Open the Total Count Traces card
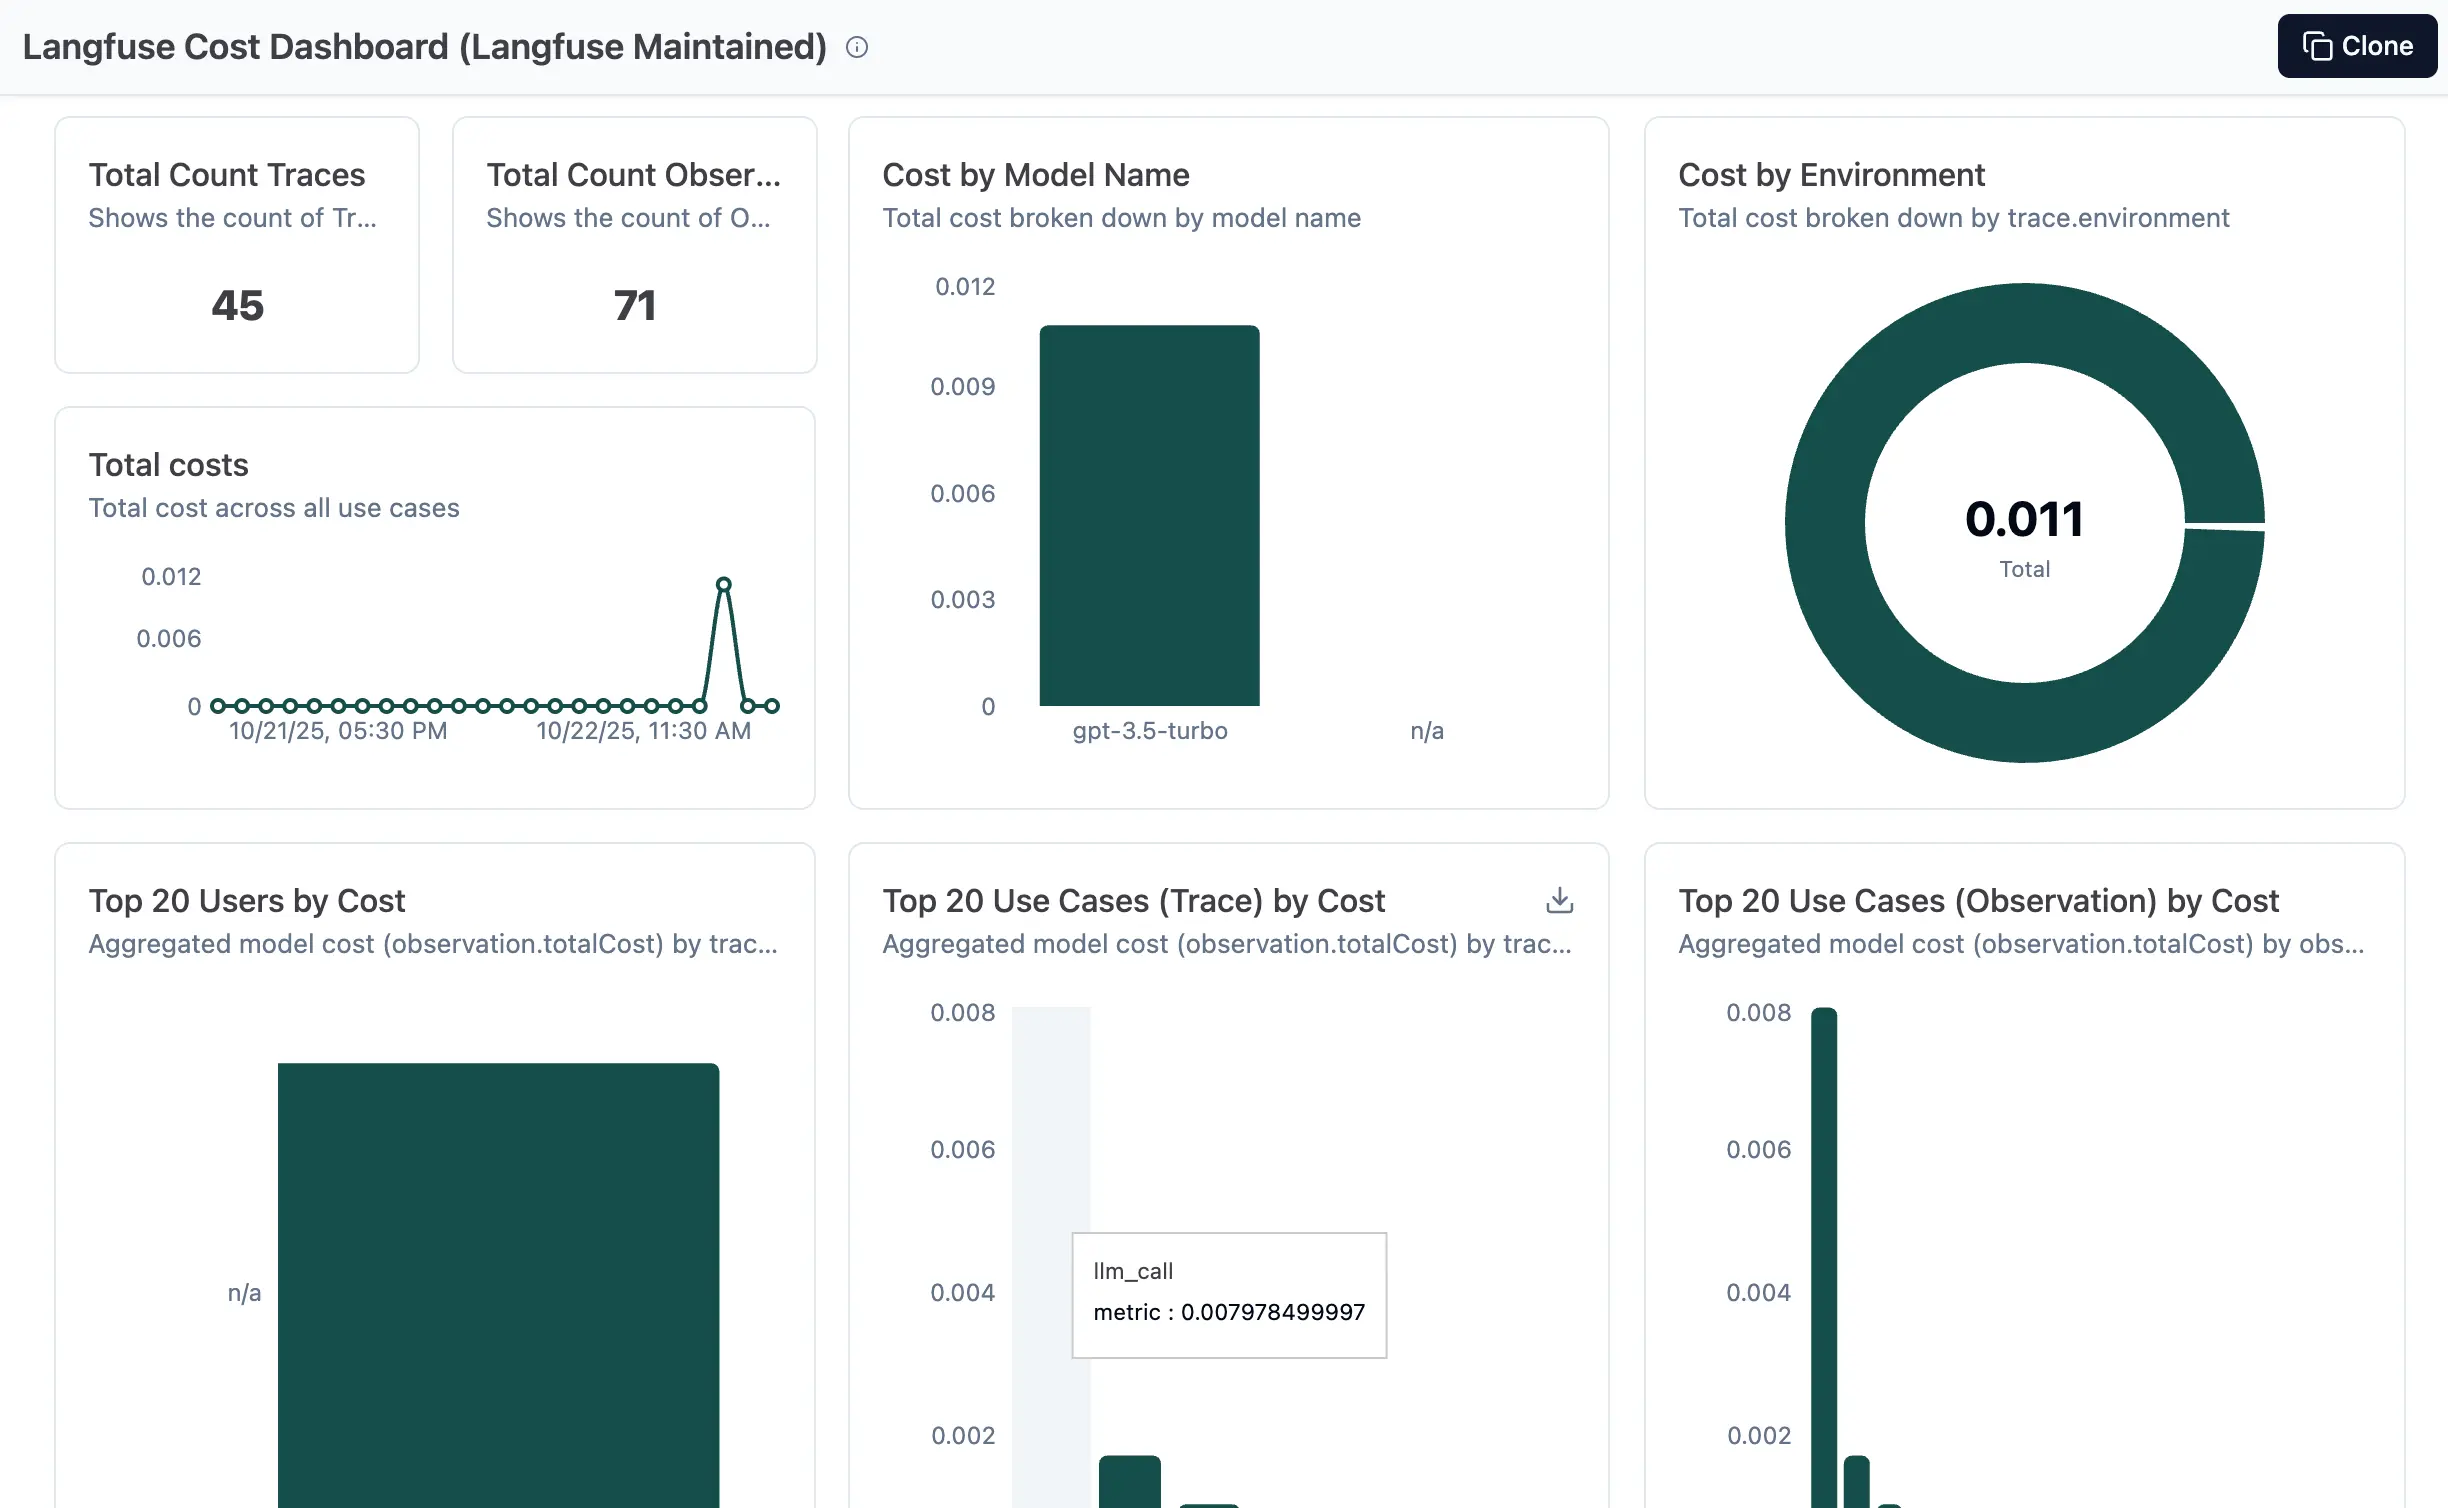This screenshot has width=2448, height=1508. 236,245
